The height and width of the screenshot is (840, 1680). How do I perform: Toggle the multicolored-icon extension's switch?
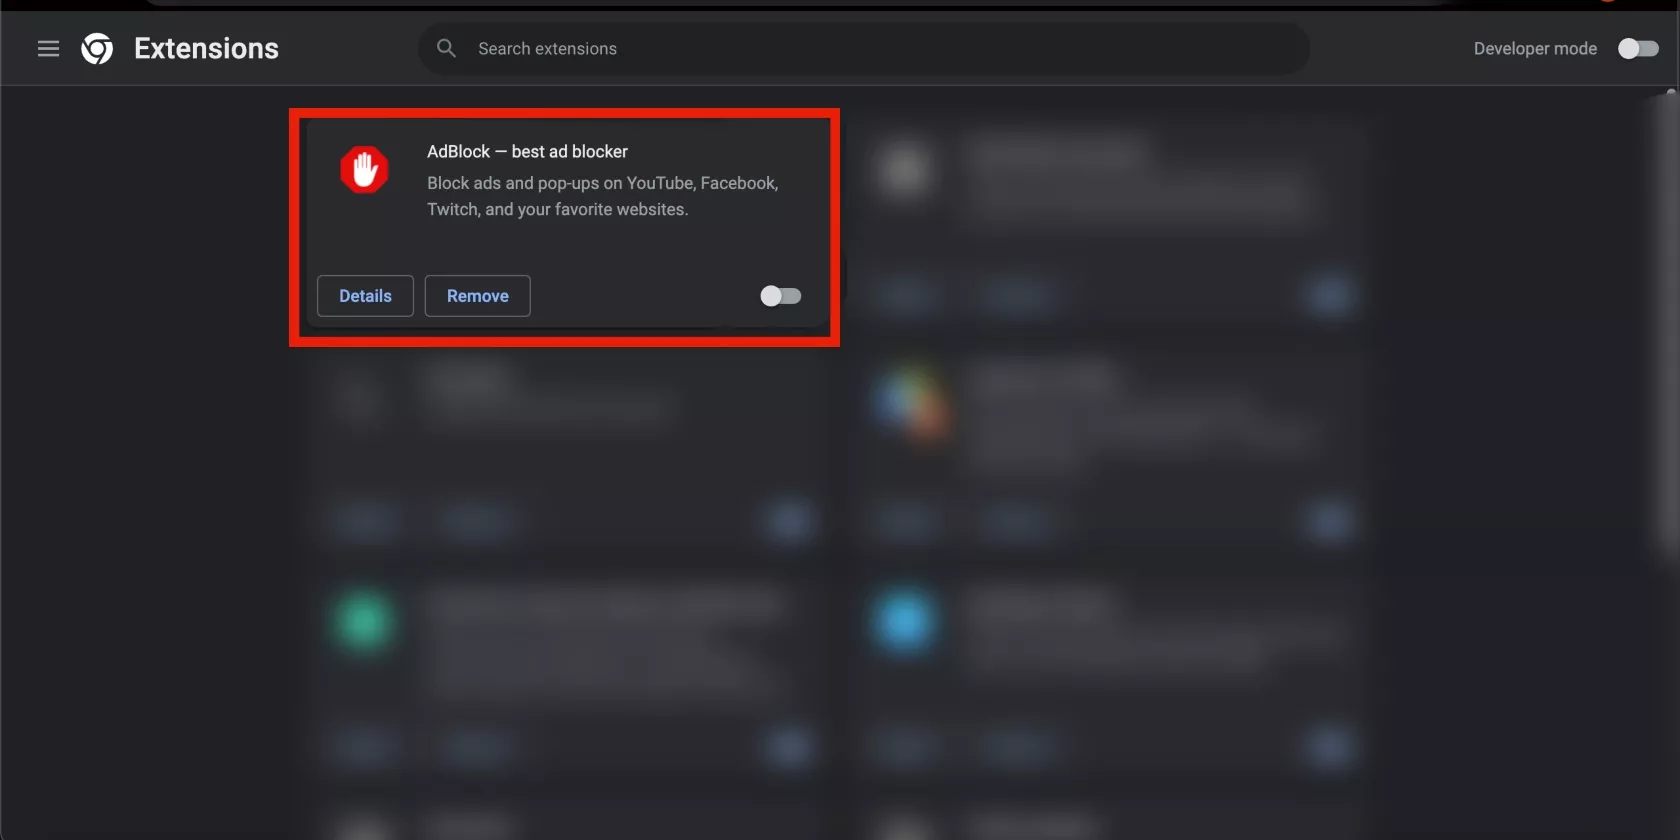(x=1329, y=521)
